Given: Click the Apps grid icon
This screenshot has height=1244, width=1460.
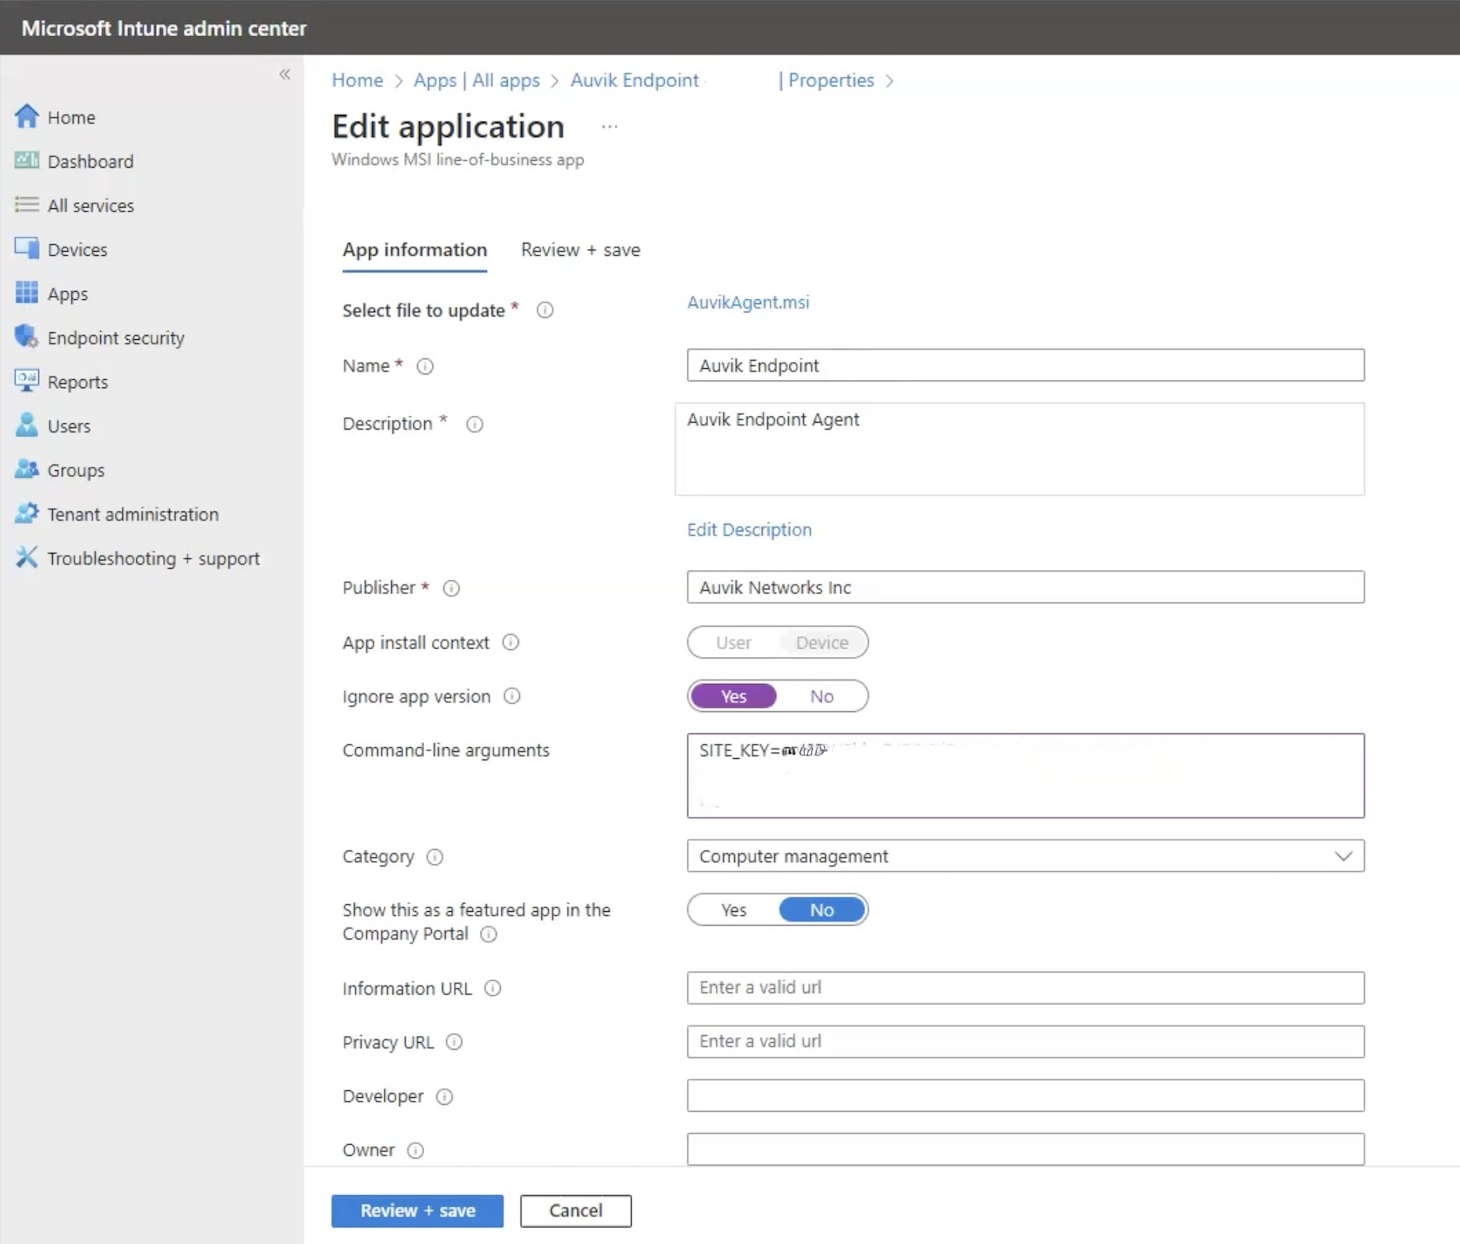Looking at the screenshot, I should pyautogui.click(x=27, y=293).
